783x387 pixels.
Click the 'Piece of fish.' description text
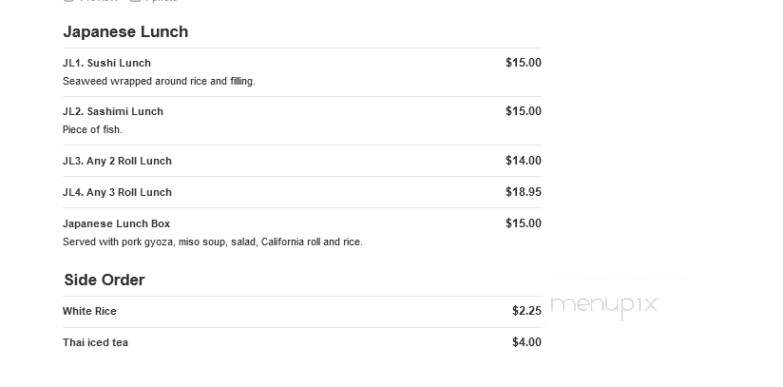[92, 130]
